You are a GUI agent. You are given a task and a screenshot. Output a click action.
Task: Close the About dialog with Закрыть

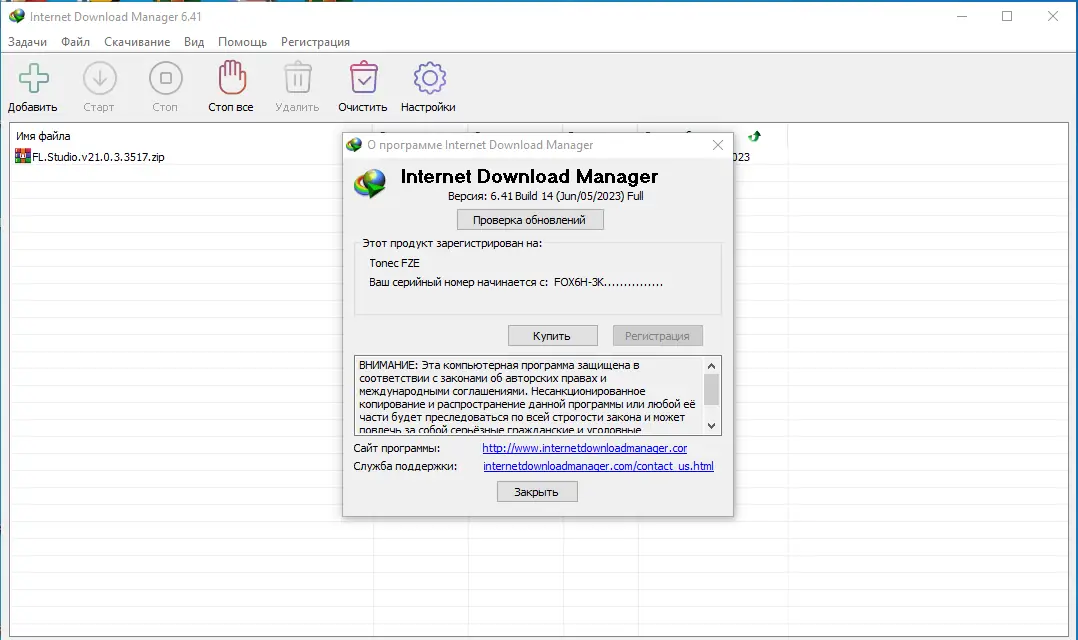pyautogui.click(x=537, y=491)
